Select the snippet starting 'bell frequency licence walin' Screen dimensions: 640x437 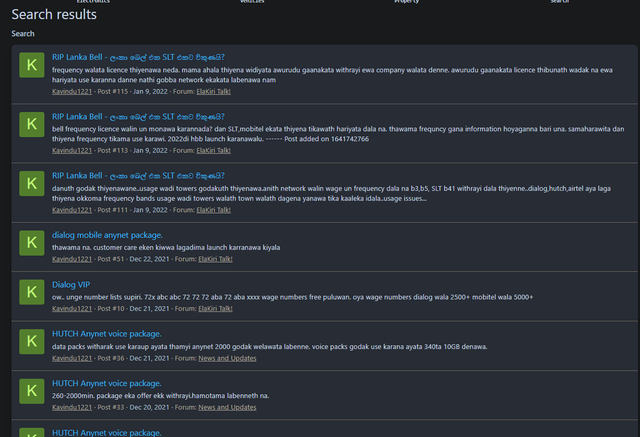click(338, 134)
